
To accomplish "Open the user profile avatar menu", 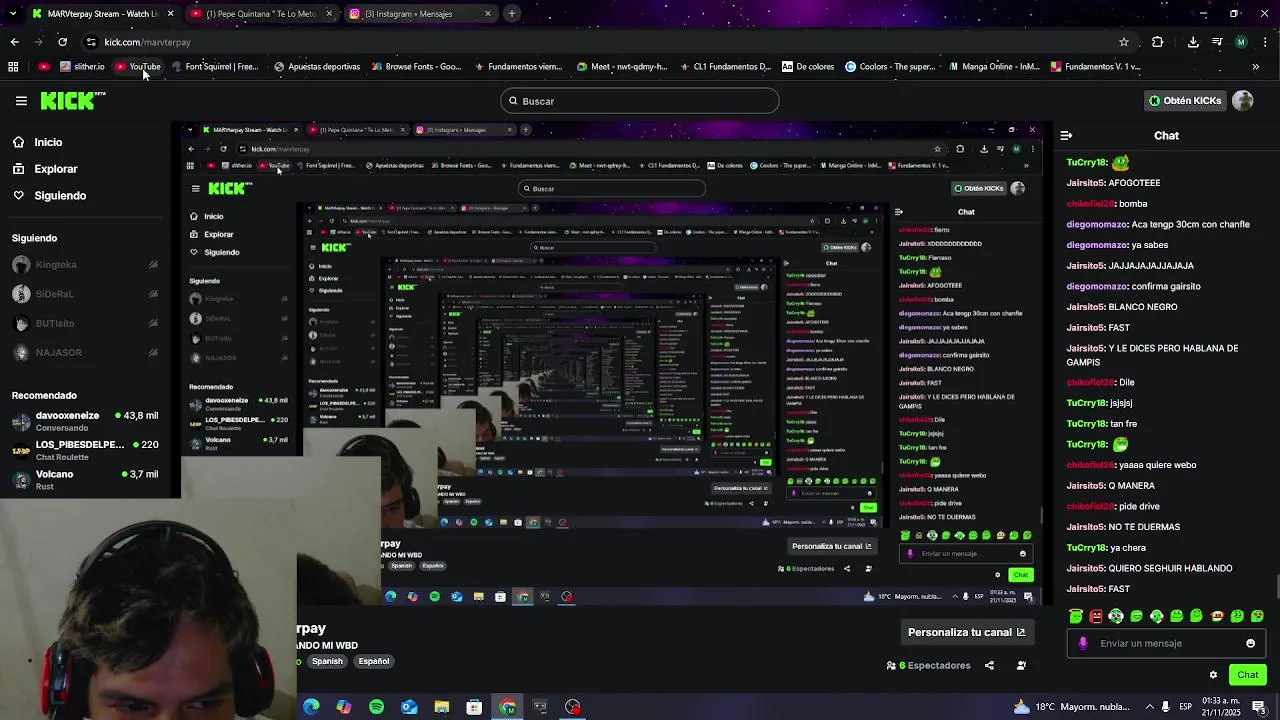I will coord(1243,101).
